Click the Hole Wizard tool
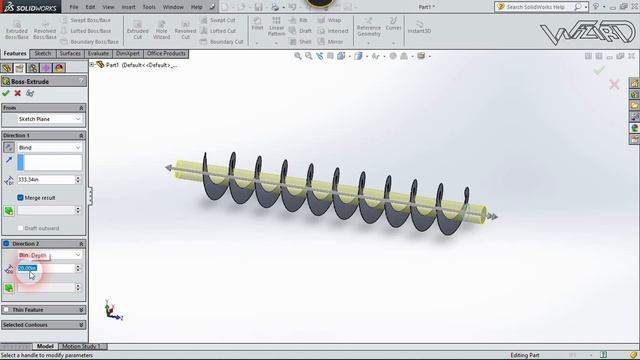Image resolution: width=640 pixels, height=360 pixels. click(x=162, y=29)
